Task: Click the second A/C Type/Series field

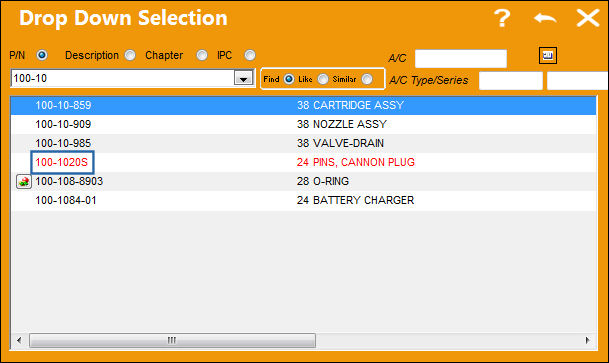Action: click(578, 81)
